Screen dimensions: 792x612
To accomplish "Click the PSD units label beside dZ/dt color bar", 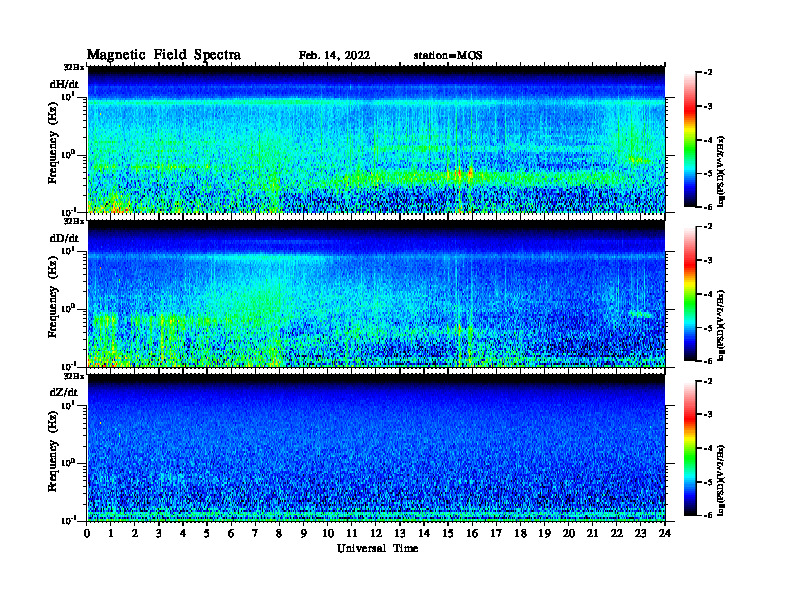I will (x=721, y=480).
